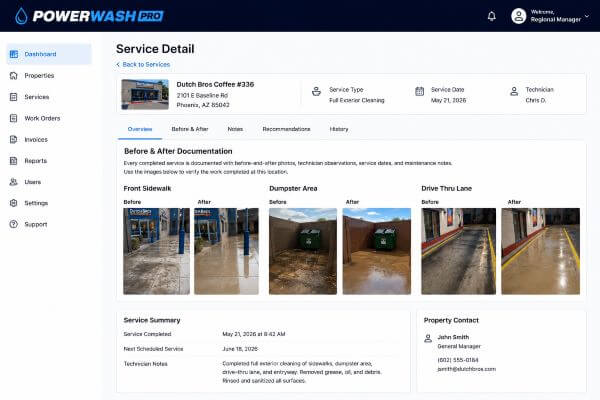The width and height of the screenshot is (600, 400).
Task: Click the Back to Services link
Action: coord(146,64)
